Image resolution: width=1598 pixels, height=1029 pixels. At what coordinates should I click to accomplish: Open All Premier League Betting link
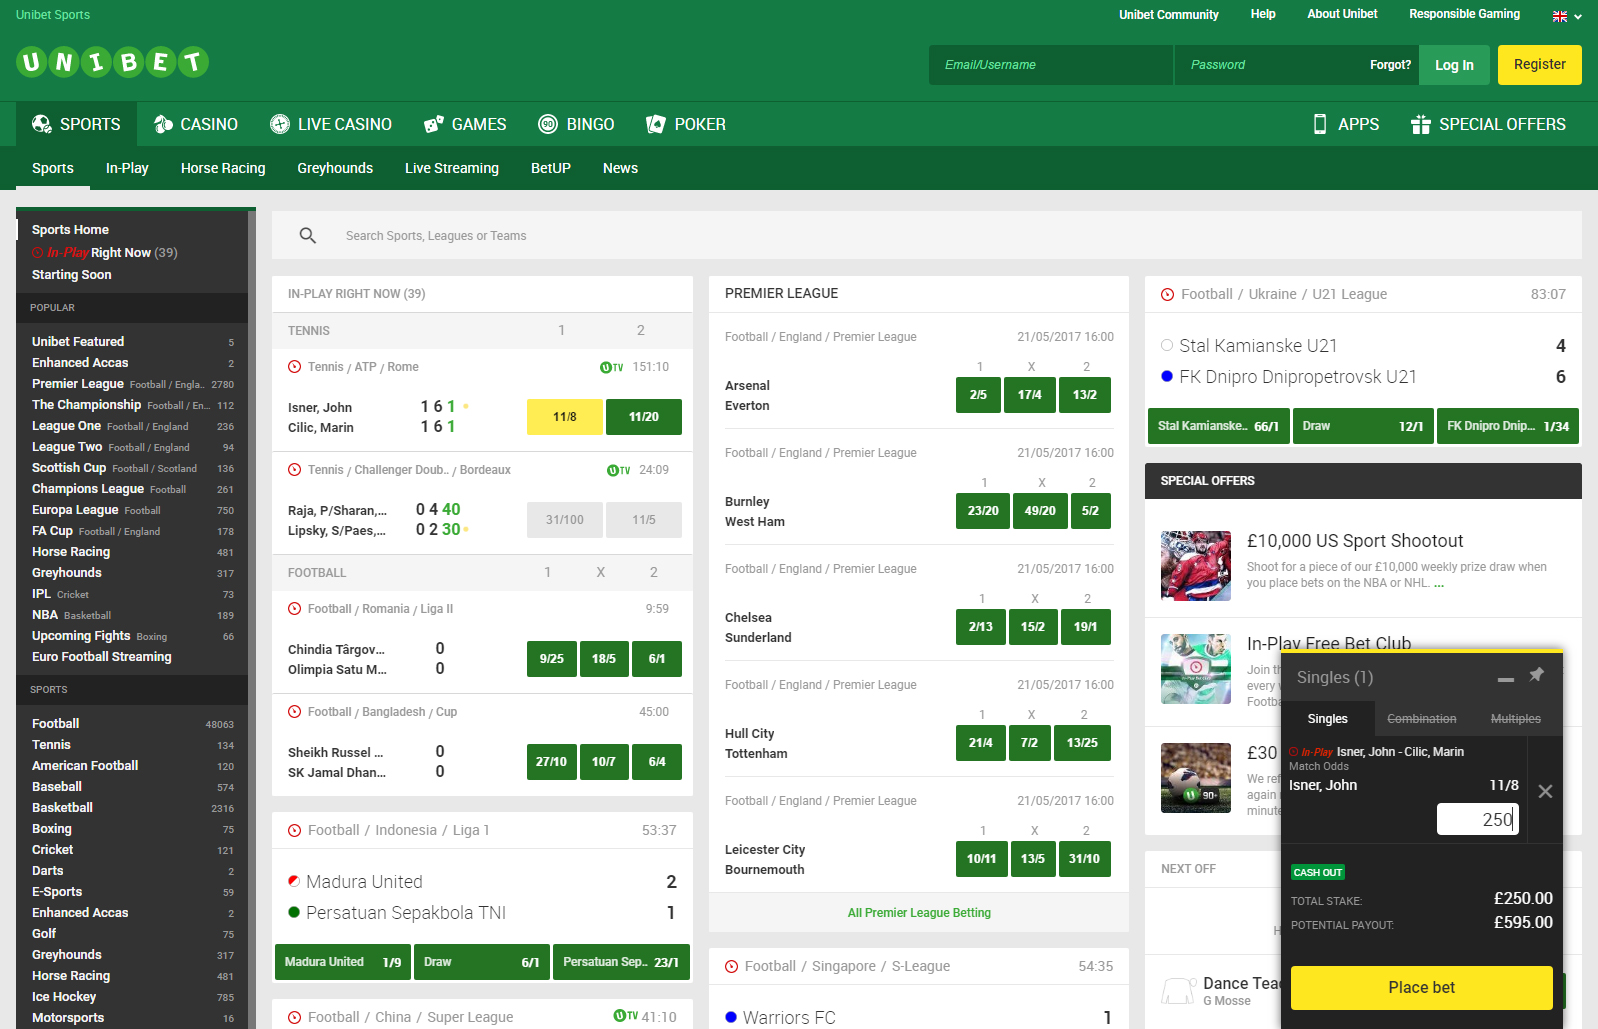pyautogui.click(x=919, y=913)
